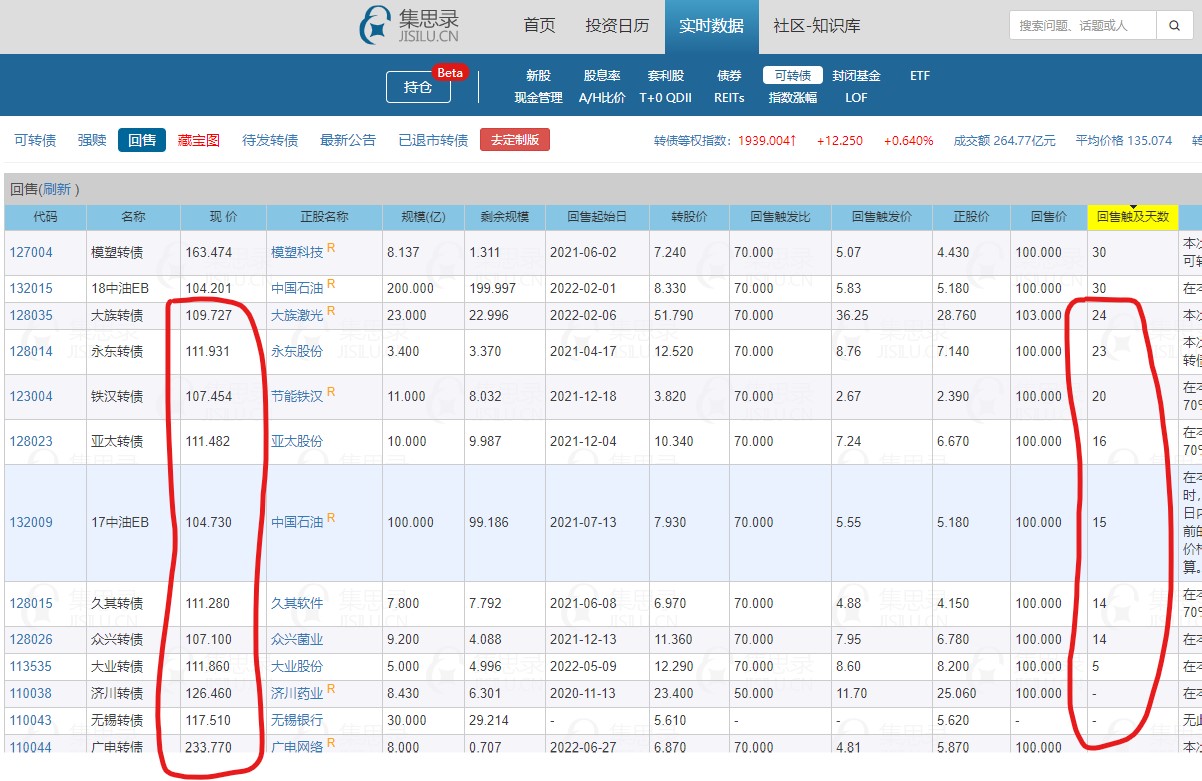The height and width of the screenshot is (781, 1202).
Task: Click the red Beta badge on 持仓
Action: [x=449, y=72]
